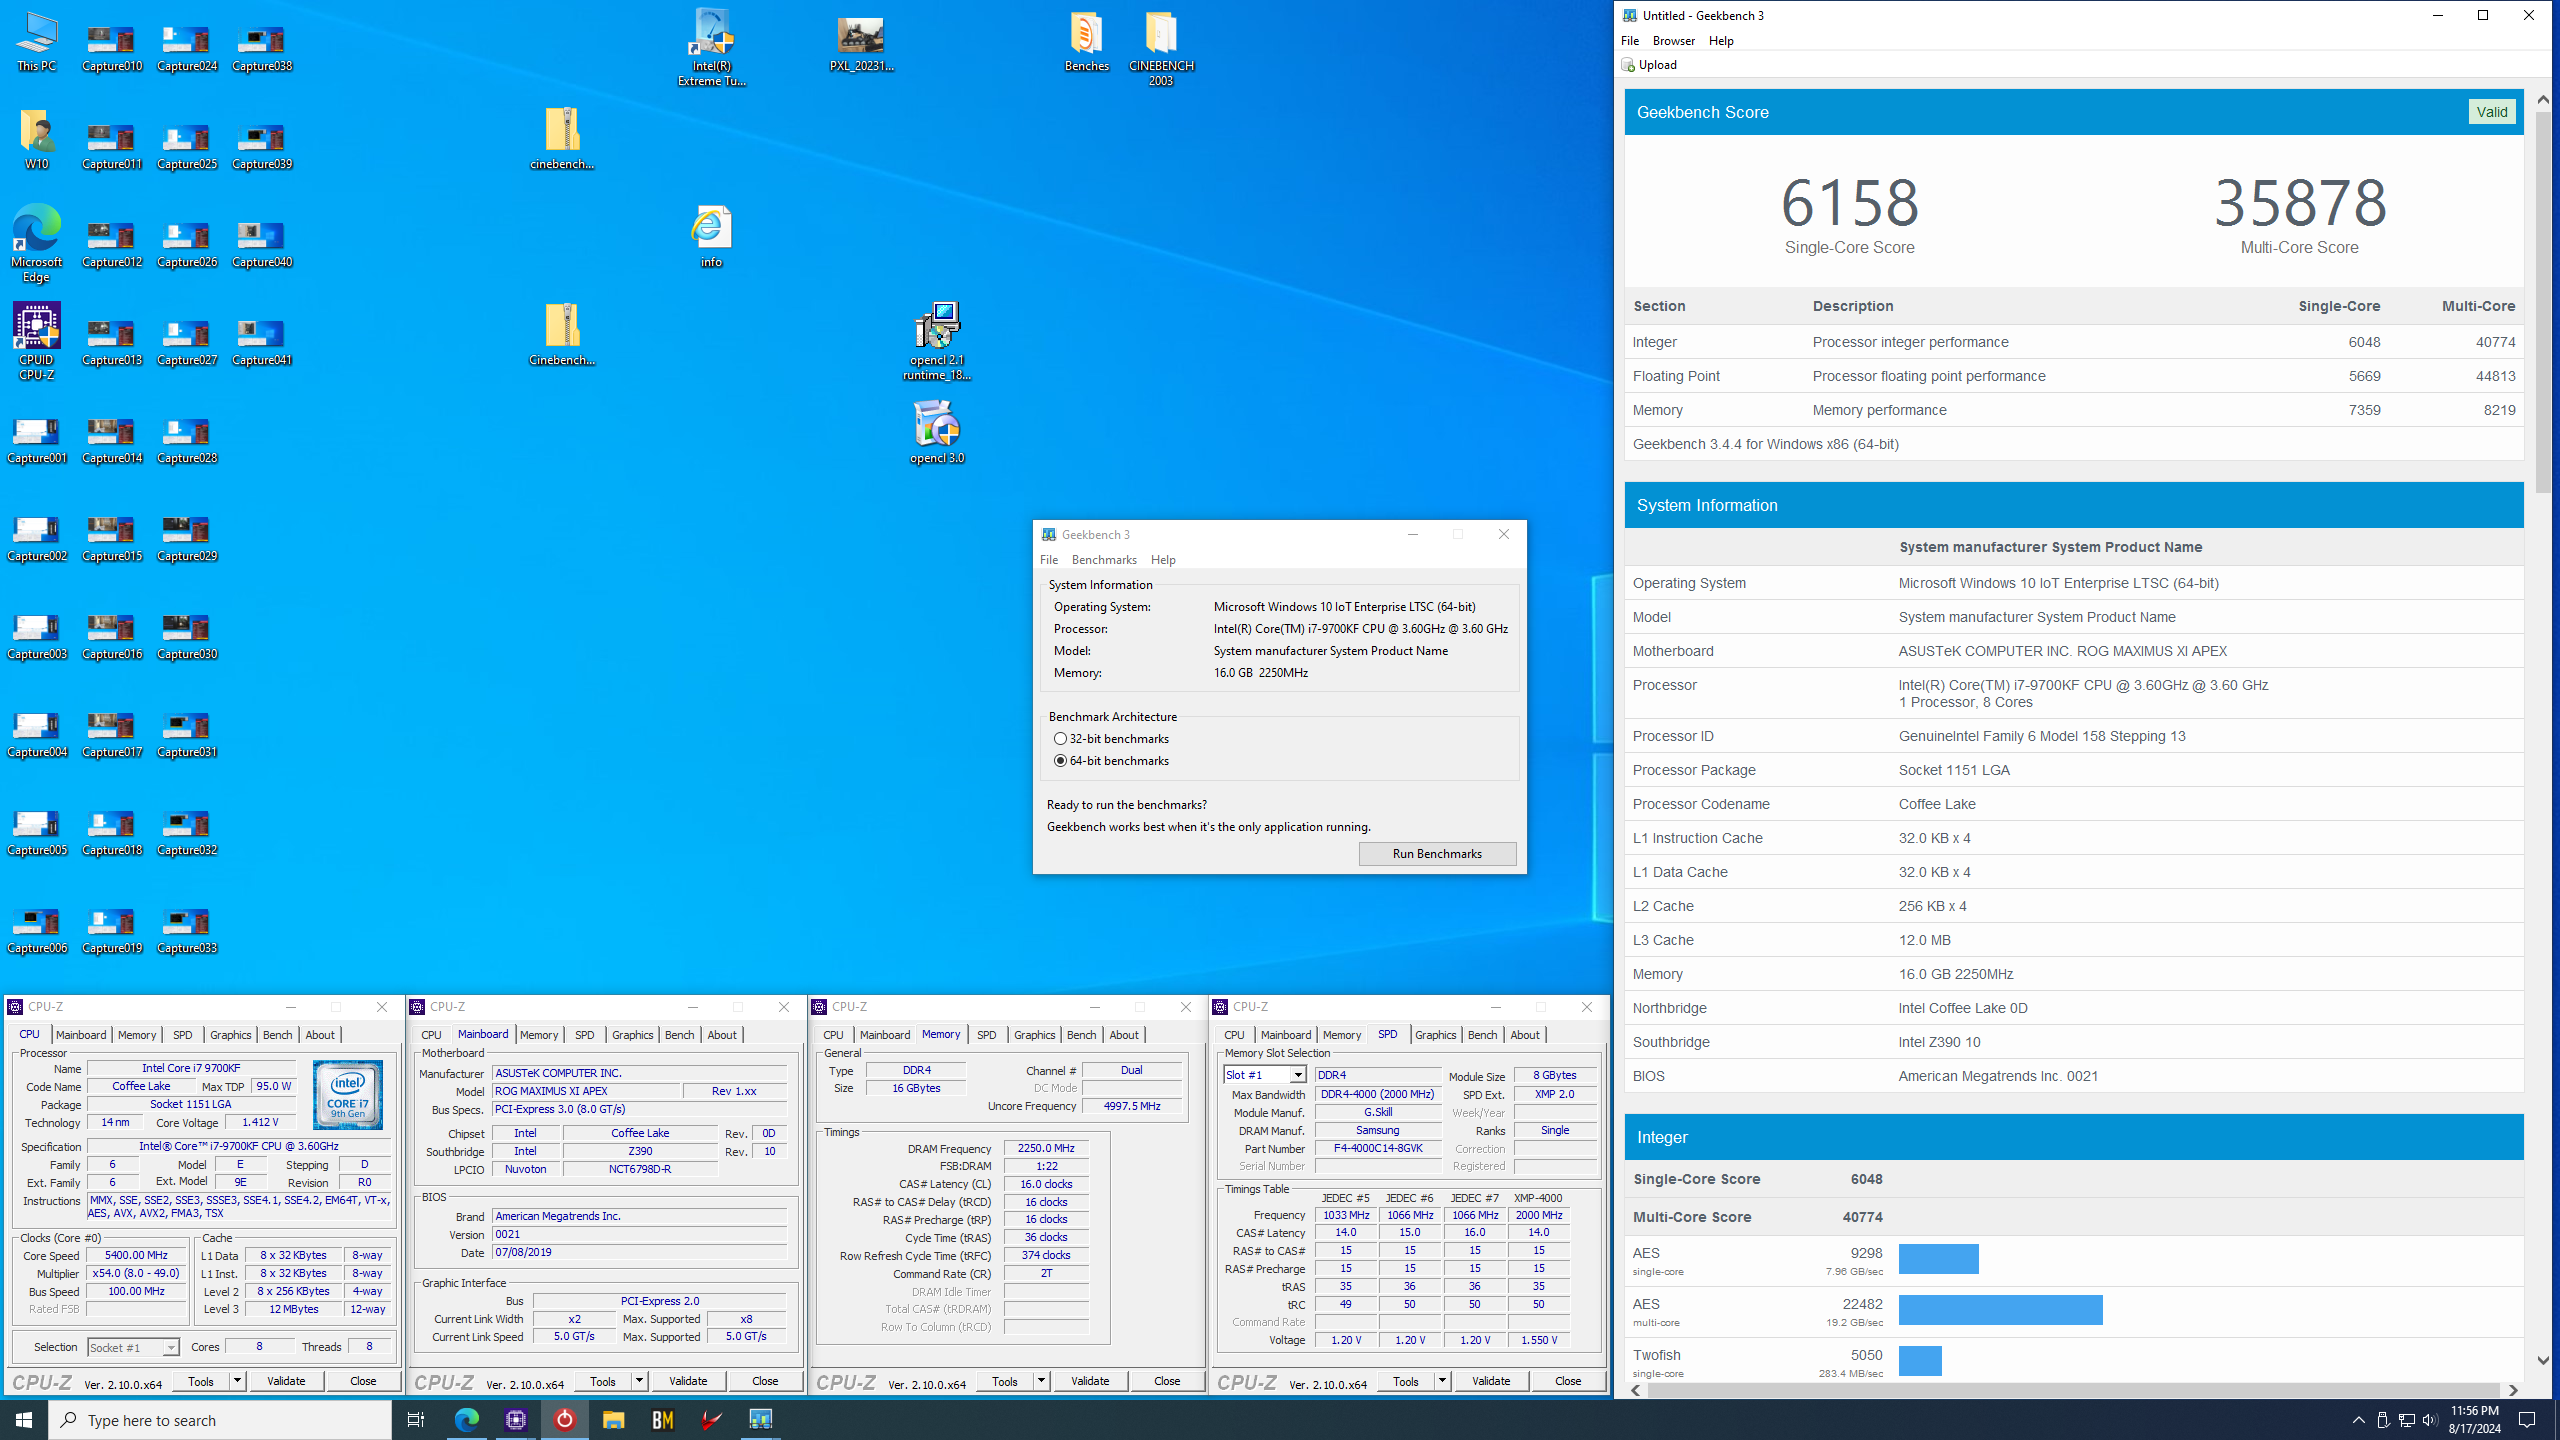Expand Tools arrow in CPU-Z SPD window
Viewport: 2560px width, 1440px height.
[x=1443, y=1381]
